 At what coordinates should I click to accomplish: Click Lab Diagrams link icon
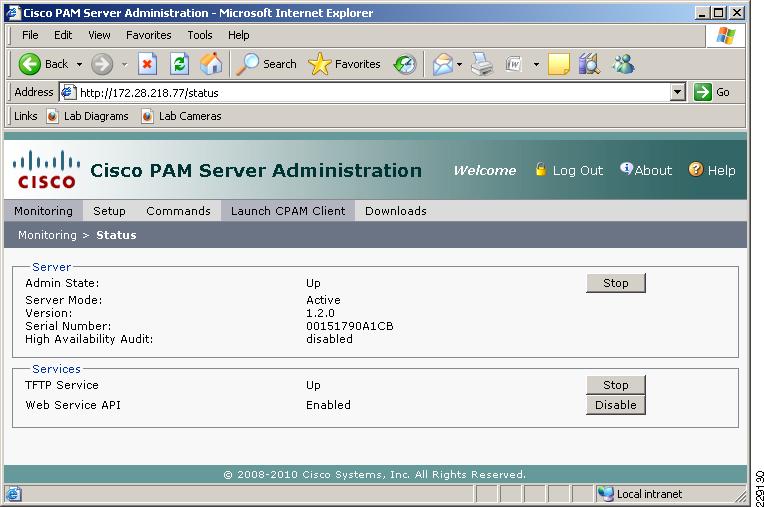tap(52, 116)
